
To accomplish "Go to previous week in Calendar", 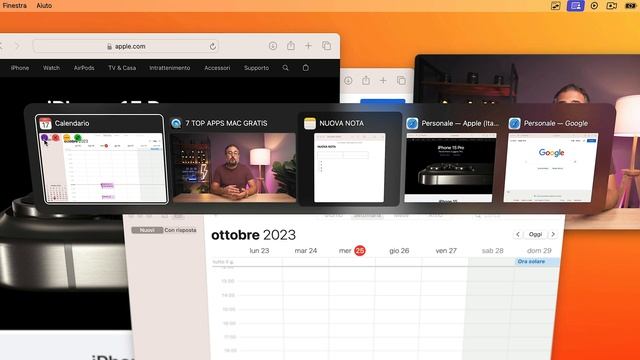I will [518, 234].
